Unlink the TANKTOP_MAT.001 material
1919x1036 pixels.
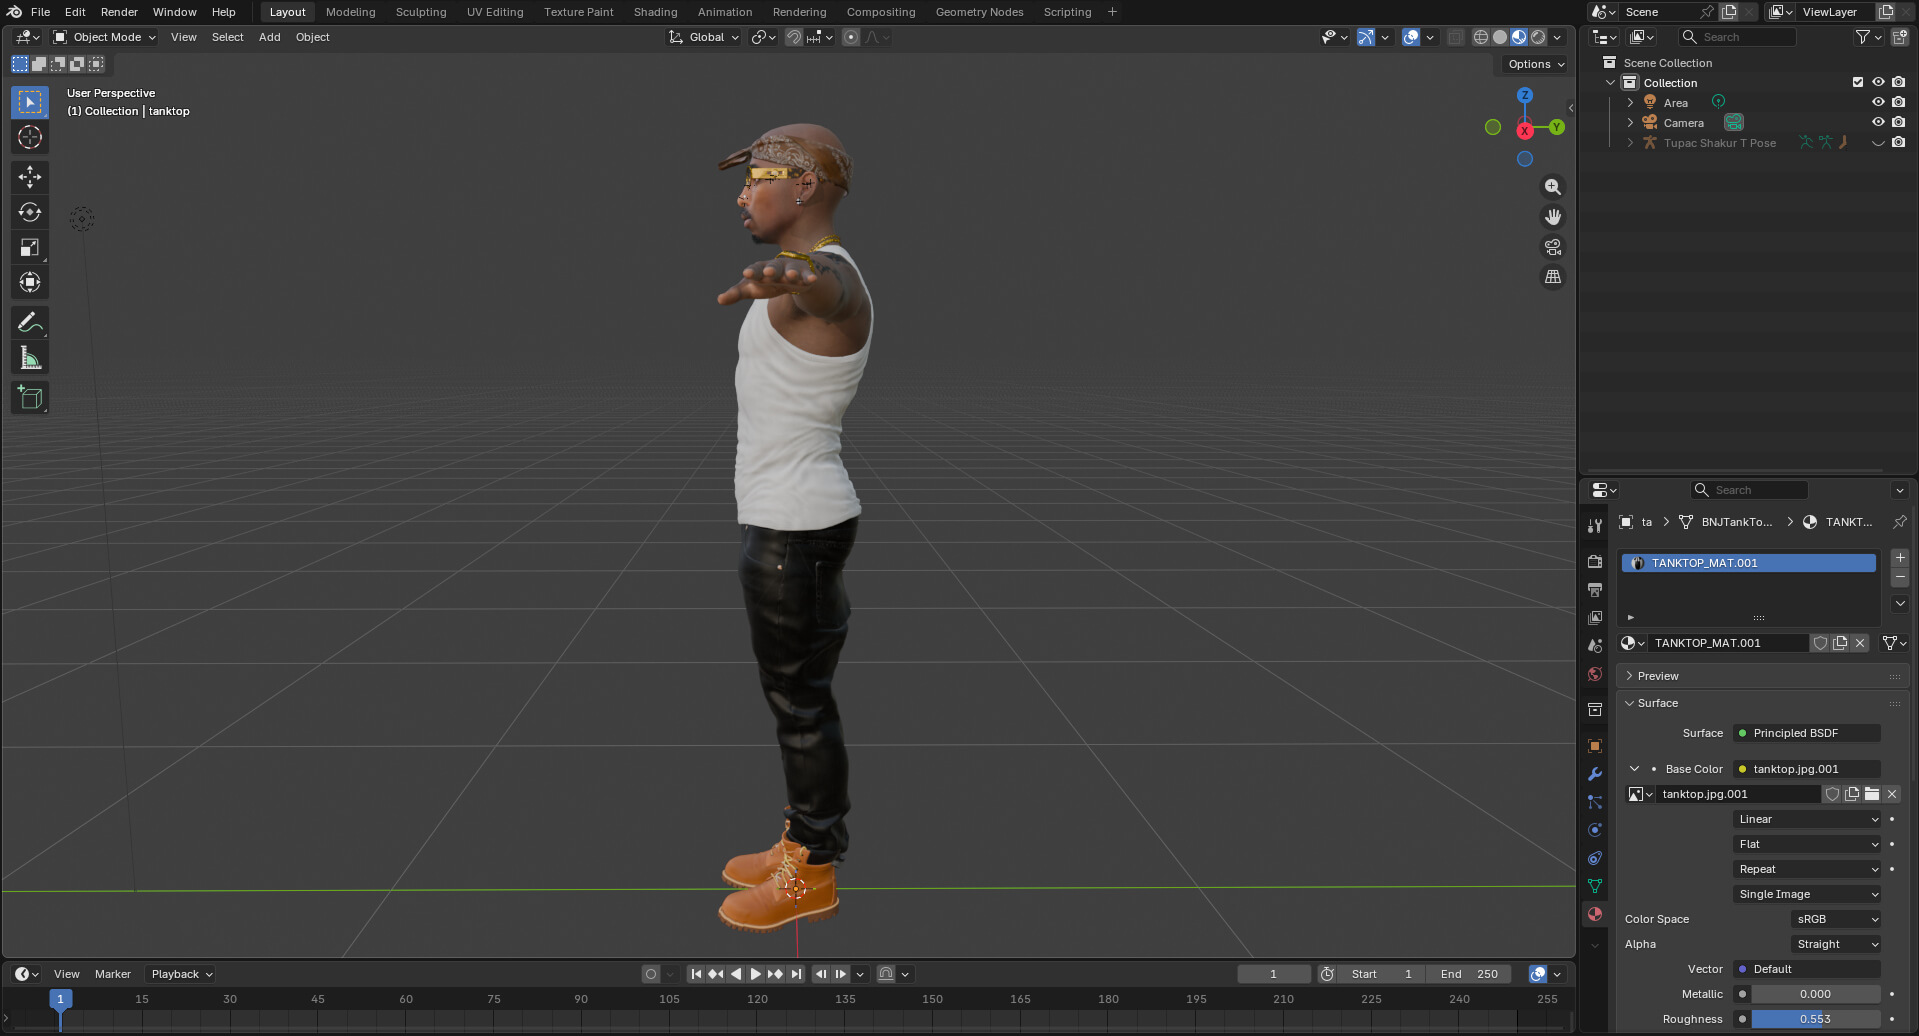coord(1860,643)
